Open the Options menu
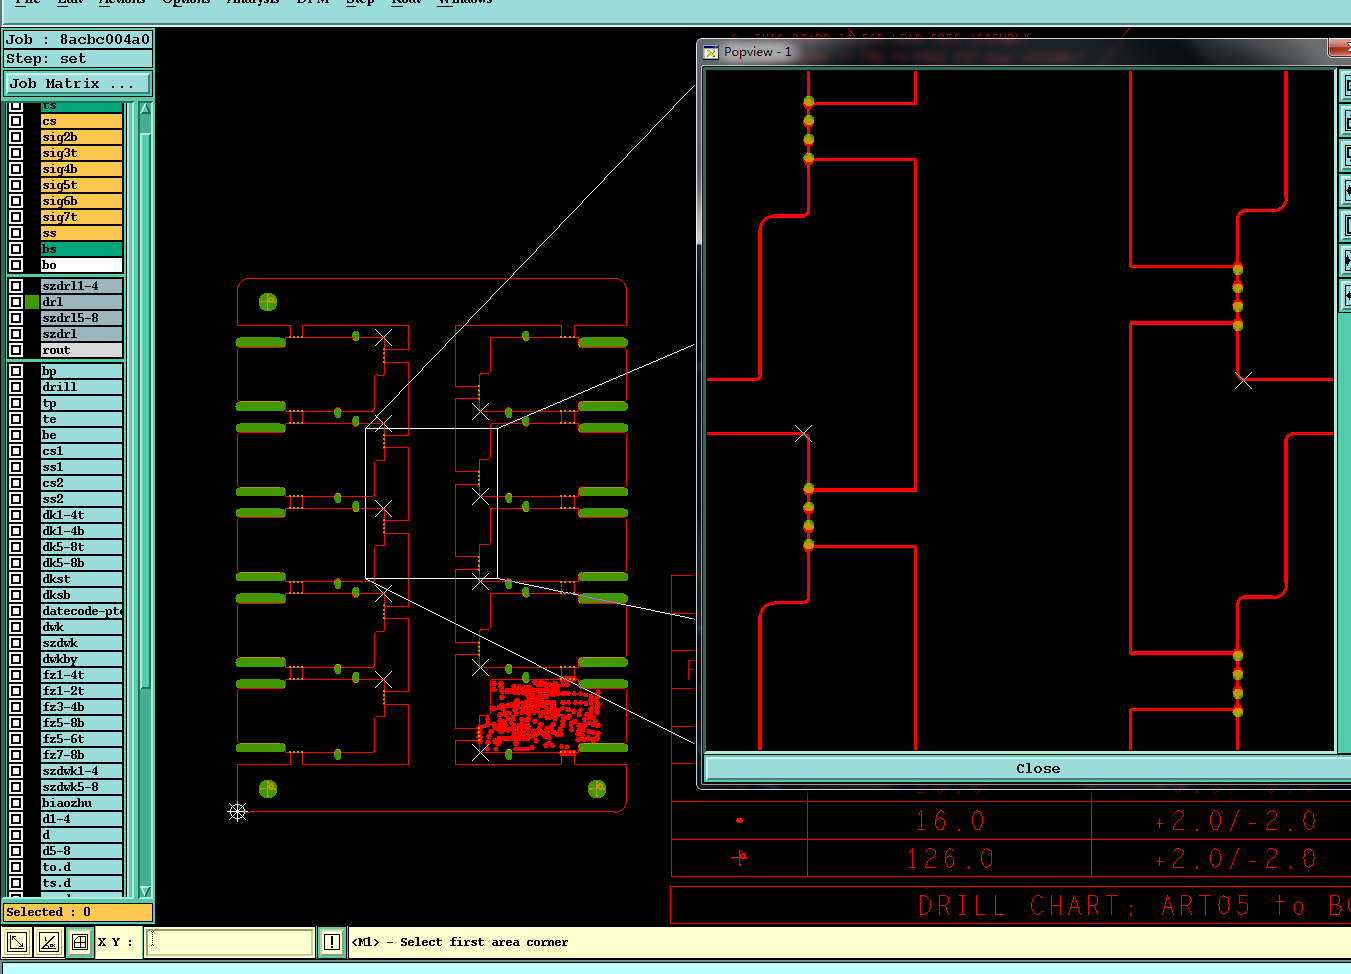The width and height of the screenshot is (1351, 974). pos(186,2)
